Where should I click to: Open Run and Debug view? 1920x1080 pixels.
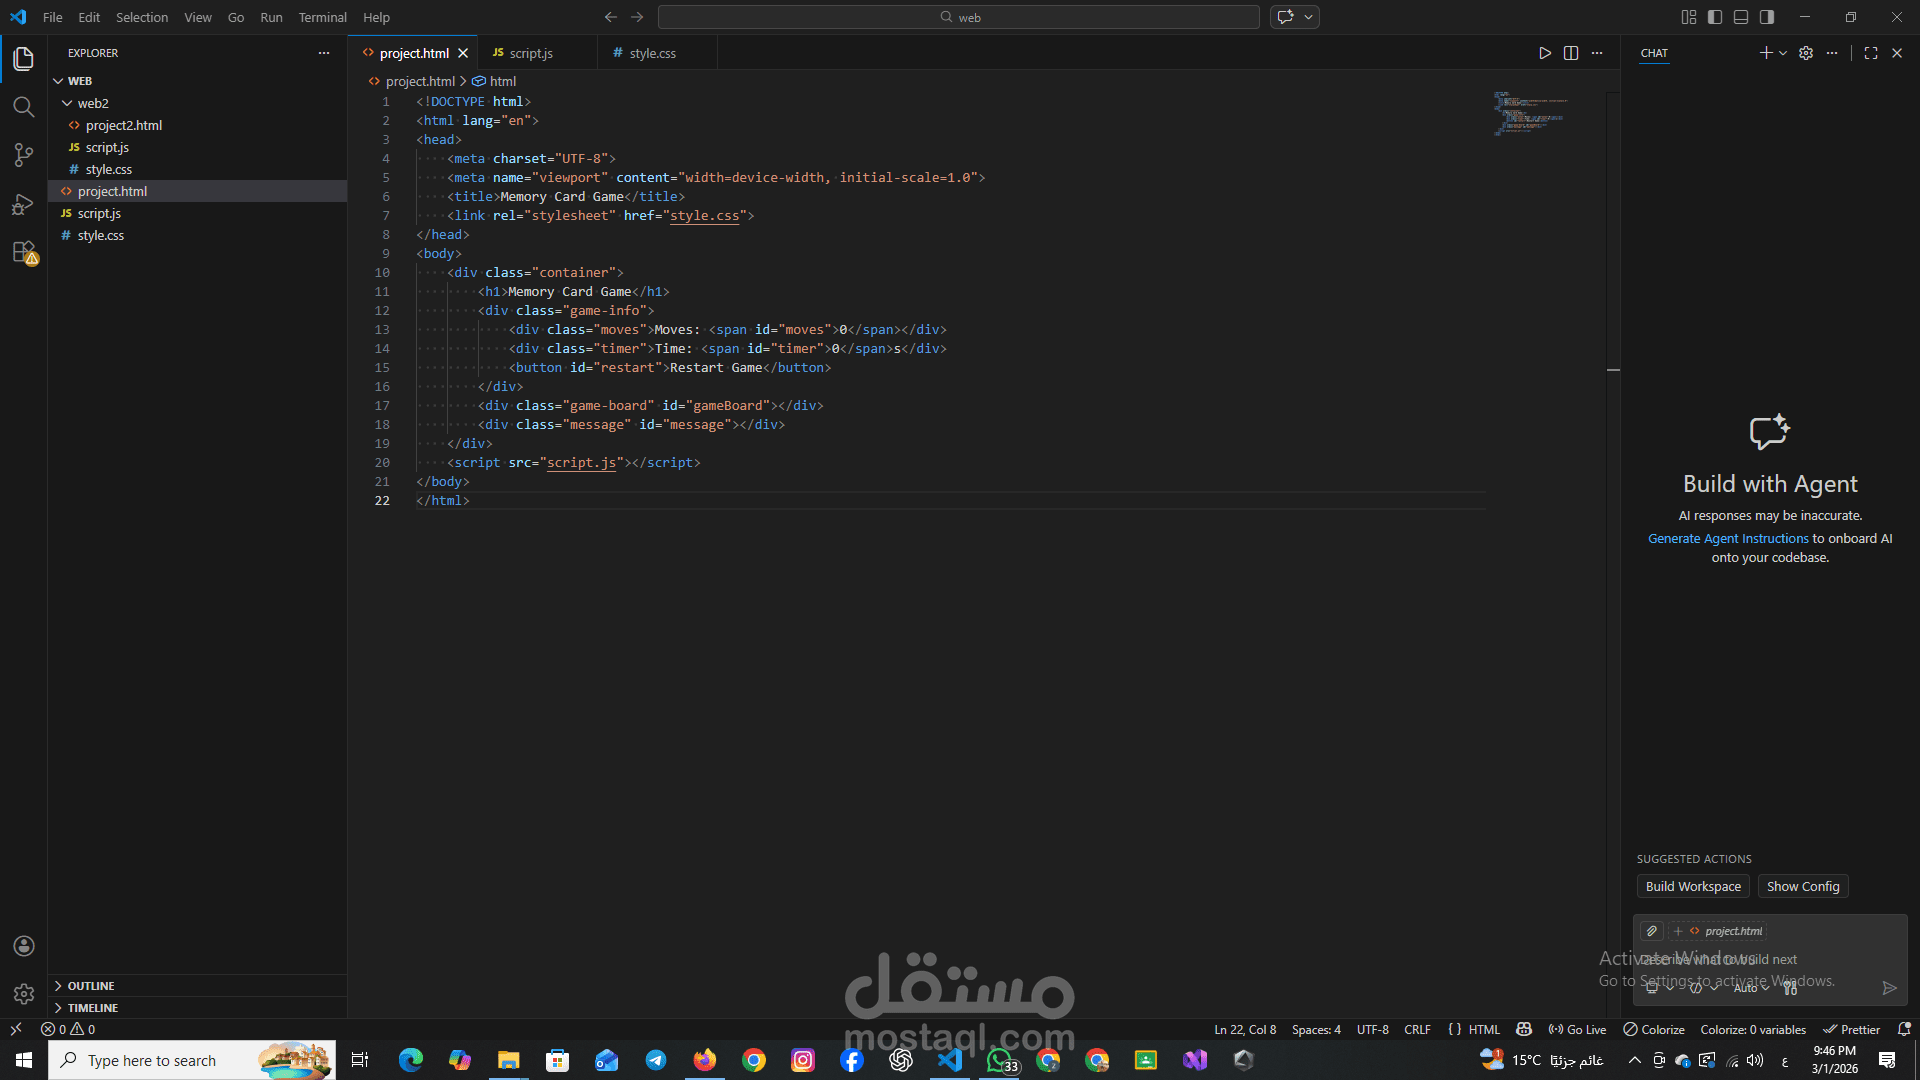coord(23,204)
